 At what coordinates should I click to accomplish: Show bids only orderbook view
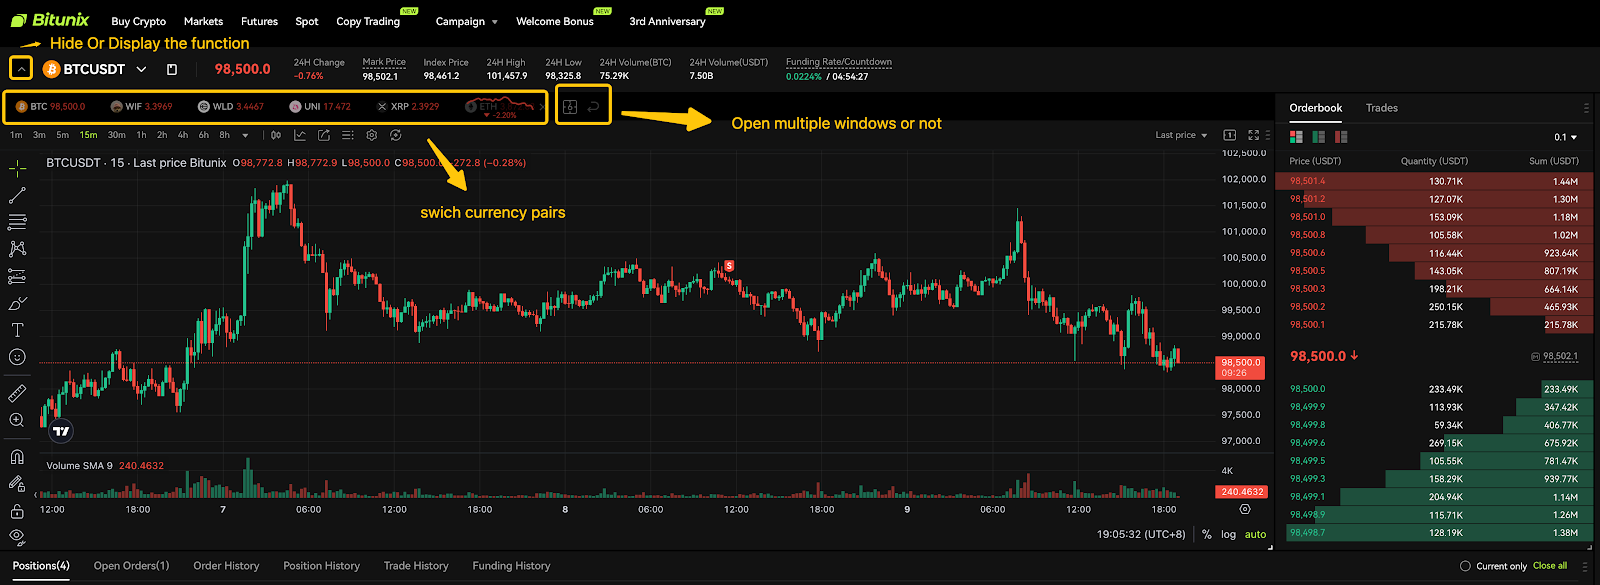(1319, 137)
